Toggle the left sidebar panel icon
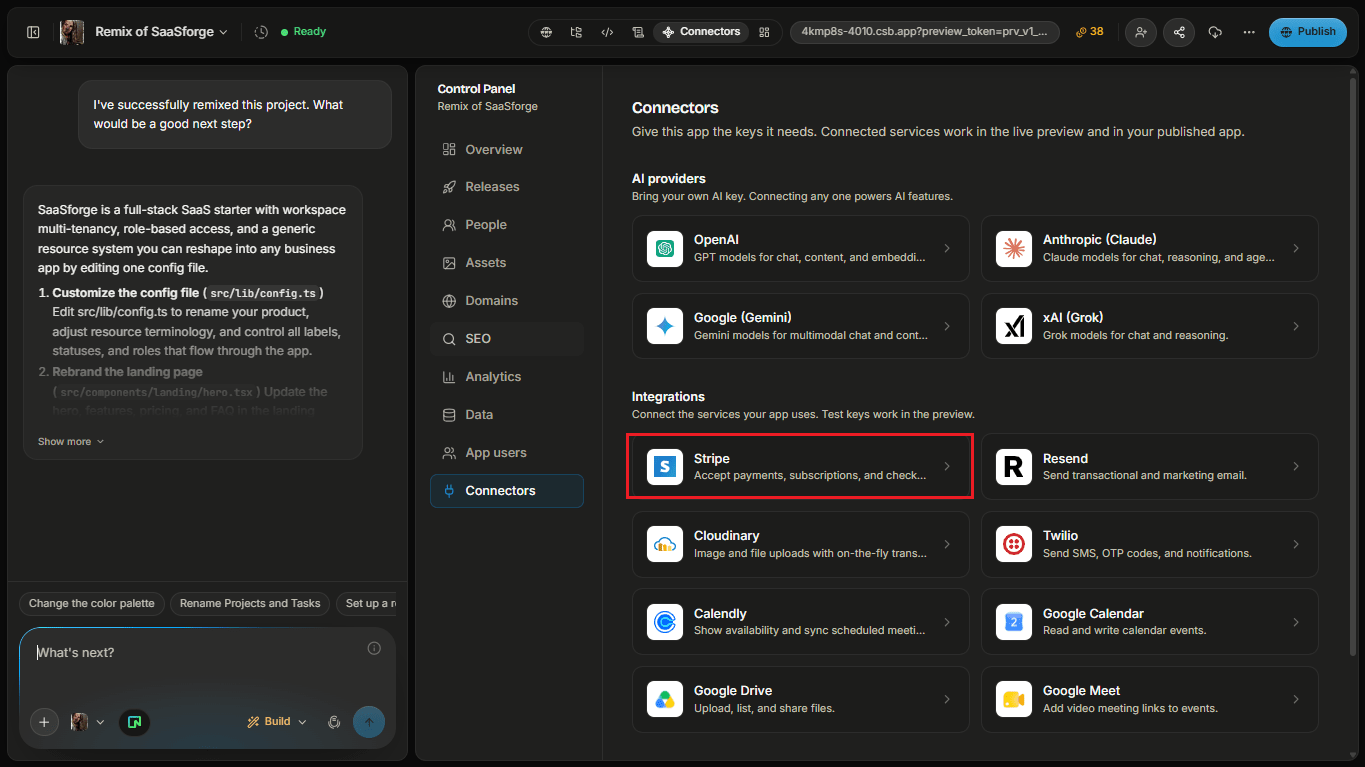 tap(33, 32)
